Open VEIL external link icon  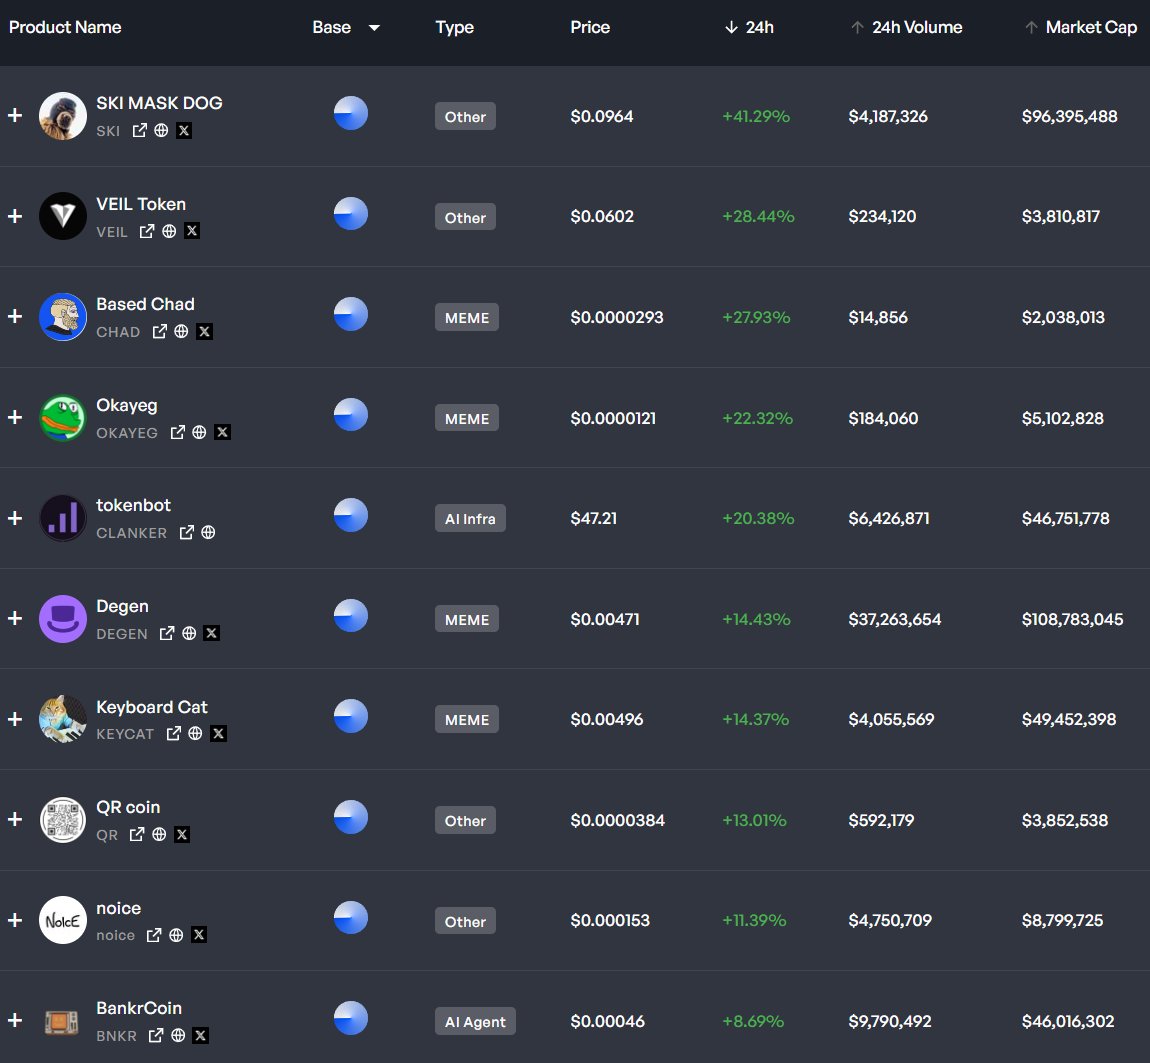(x=147, y=231)
